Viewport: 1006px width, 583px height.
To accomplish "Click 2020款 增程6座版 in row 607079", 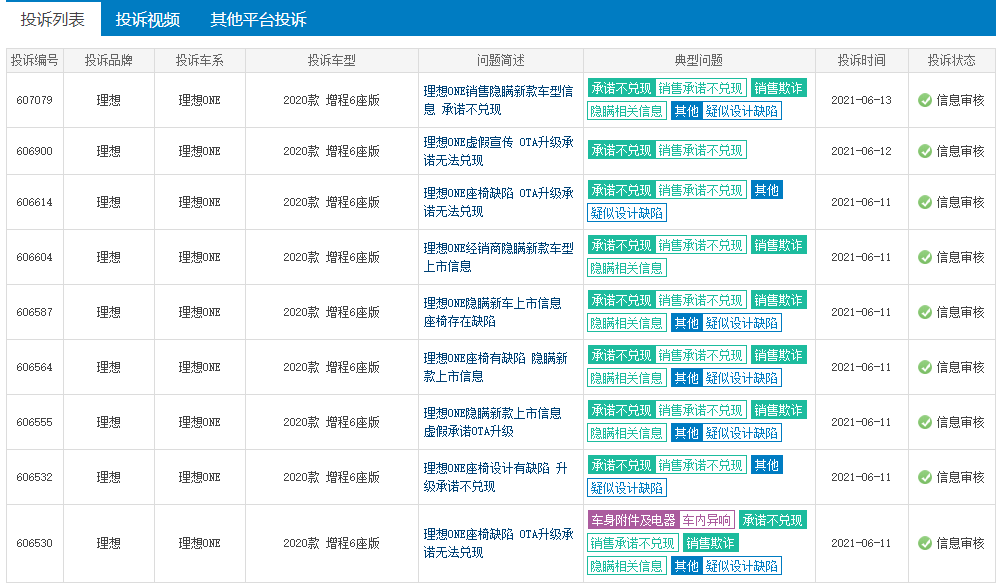I will coord(331,100).
